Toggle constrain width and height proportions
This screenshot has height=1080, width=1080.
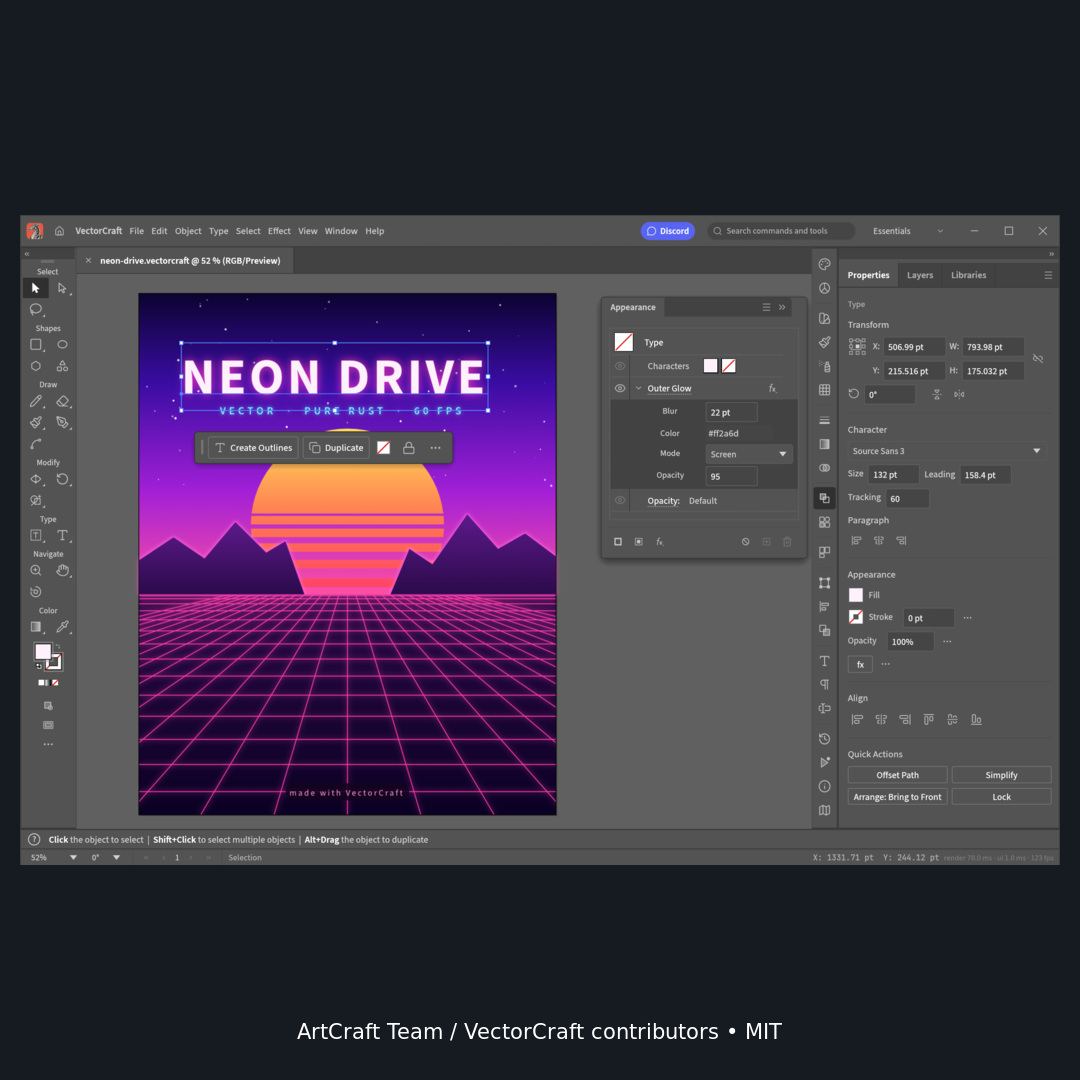tap(1038, 359)
